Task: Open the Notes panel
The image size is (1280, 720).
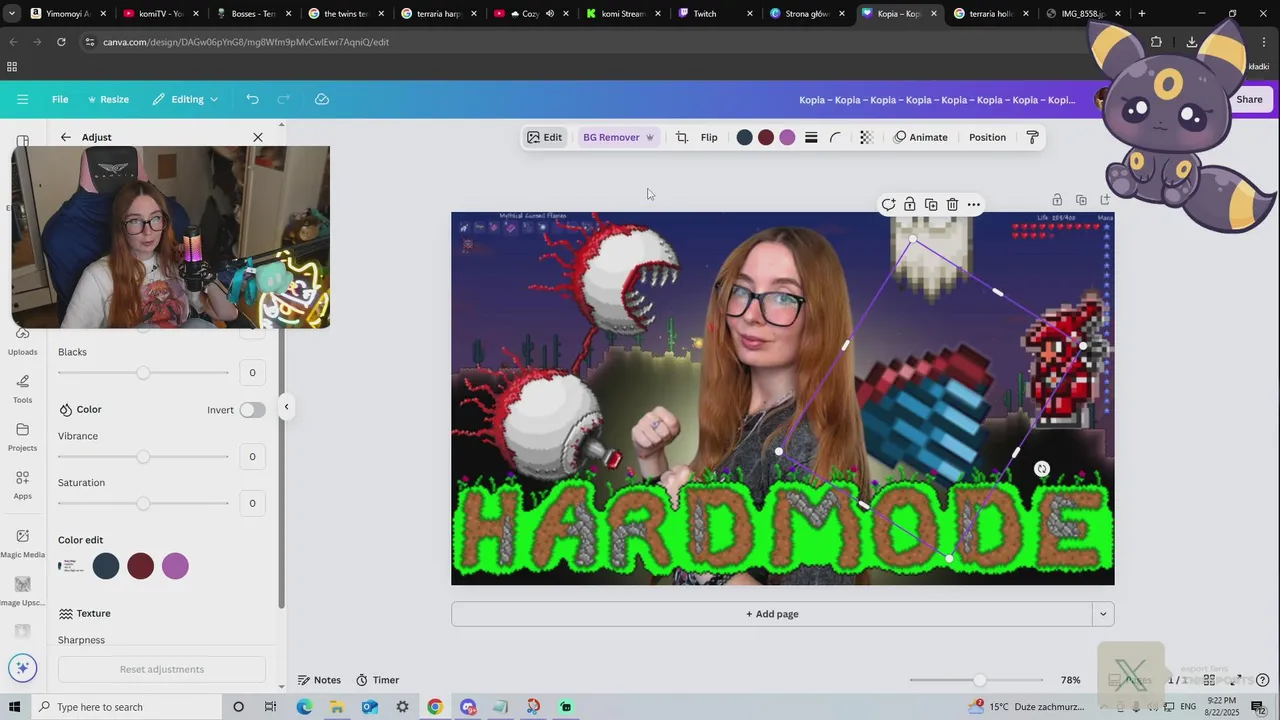Action: 319,680
